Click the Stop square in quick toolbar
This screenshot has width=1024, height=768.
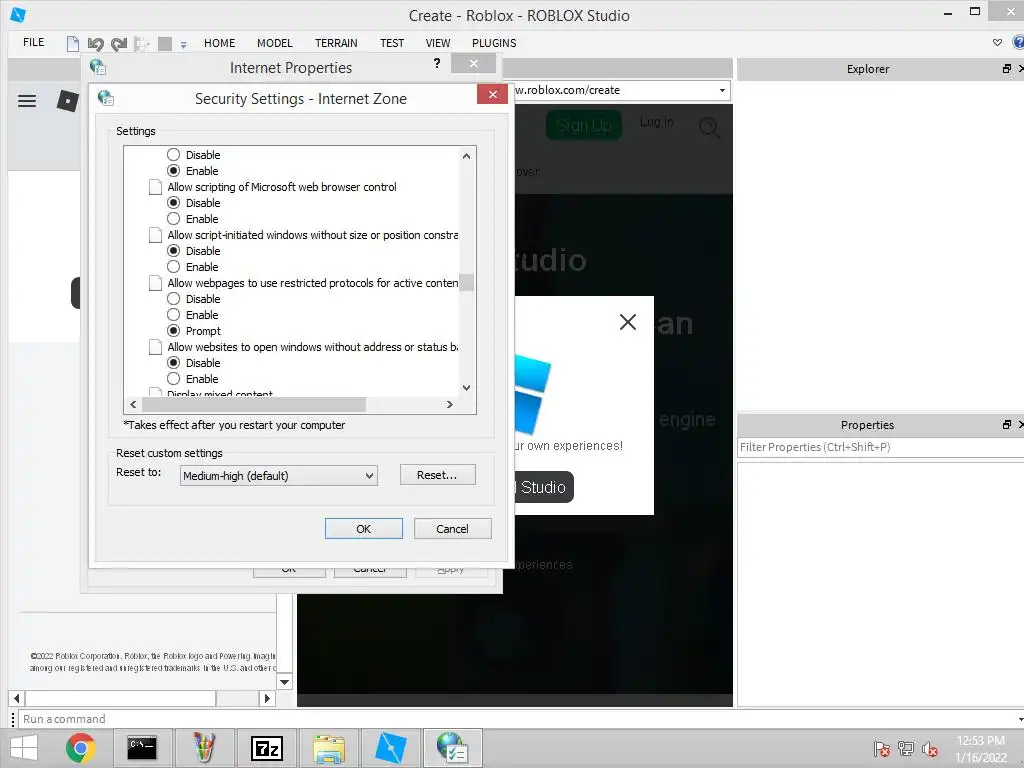(165, 44)
